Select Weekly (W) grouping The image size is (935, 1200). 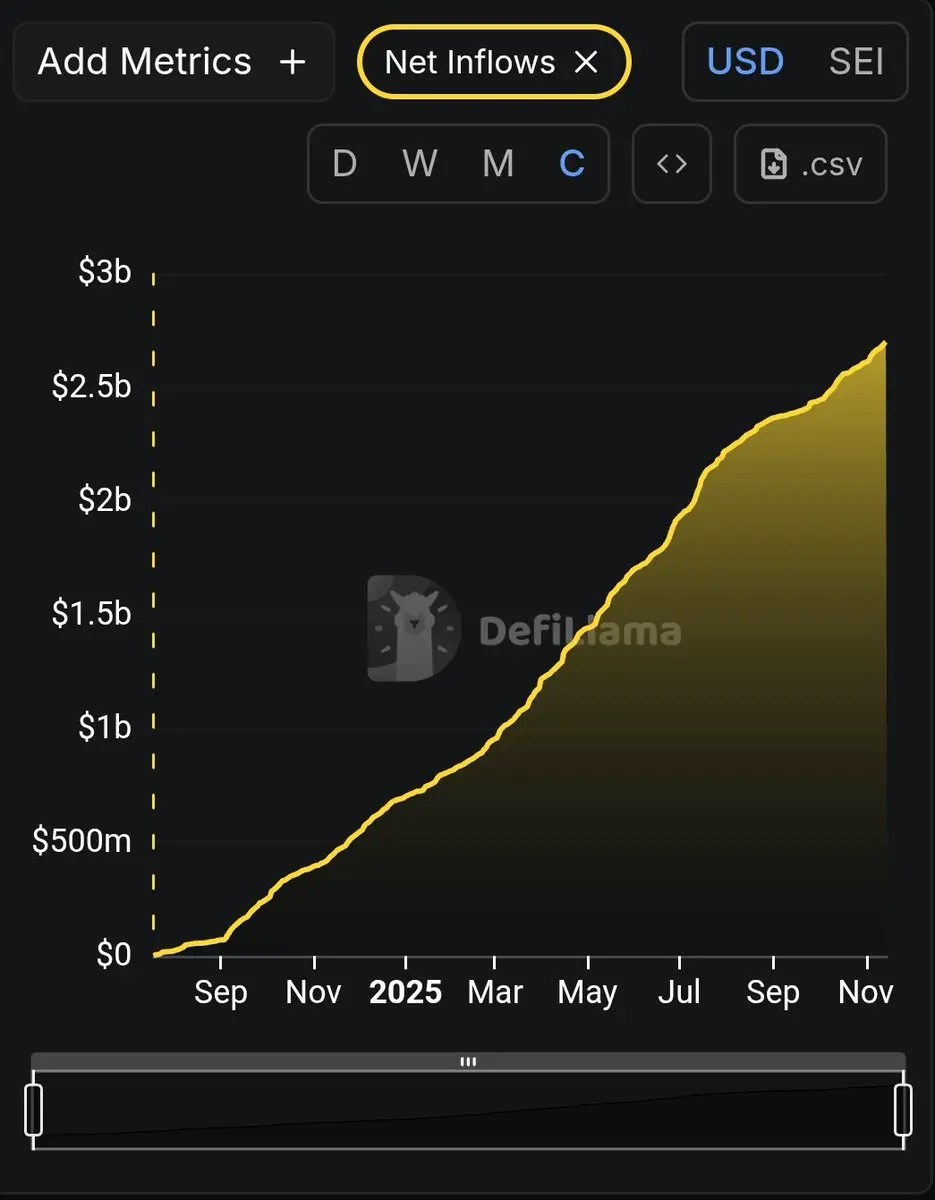point(420,163)
